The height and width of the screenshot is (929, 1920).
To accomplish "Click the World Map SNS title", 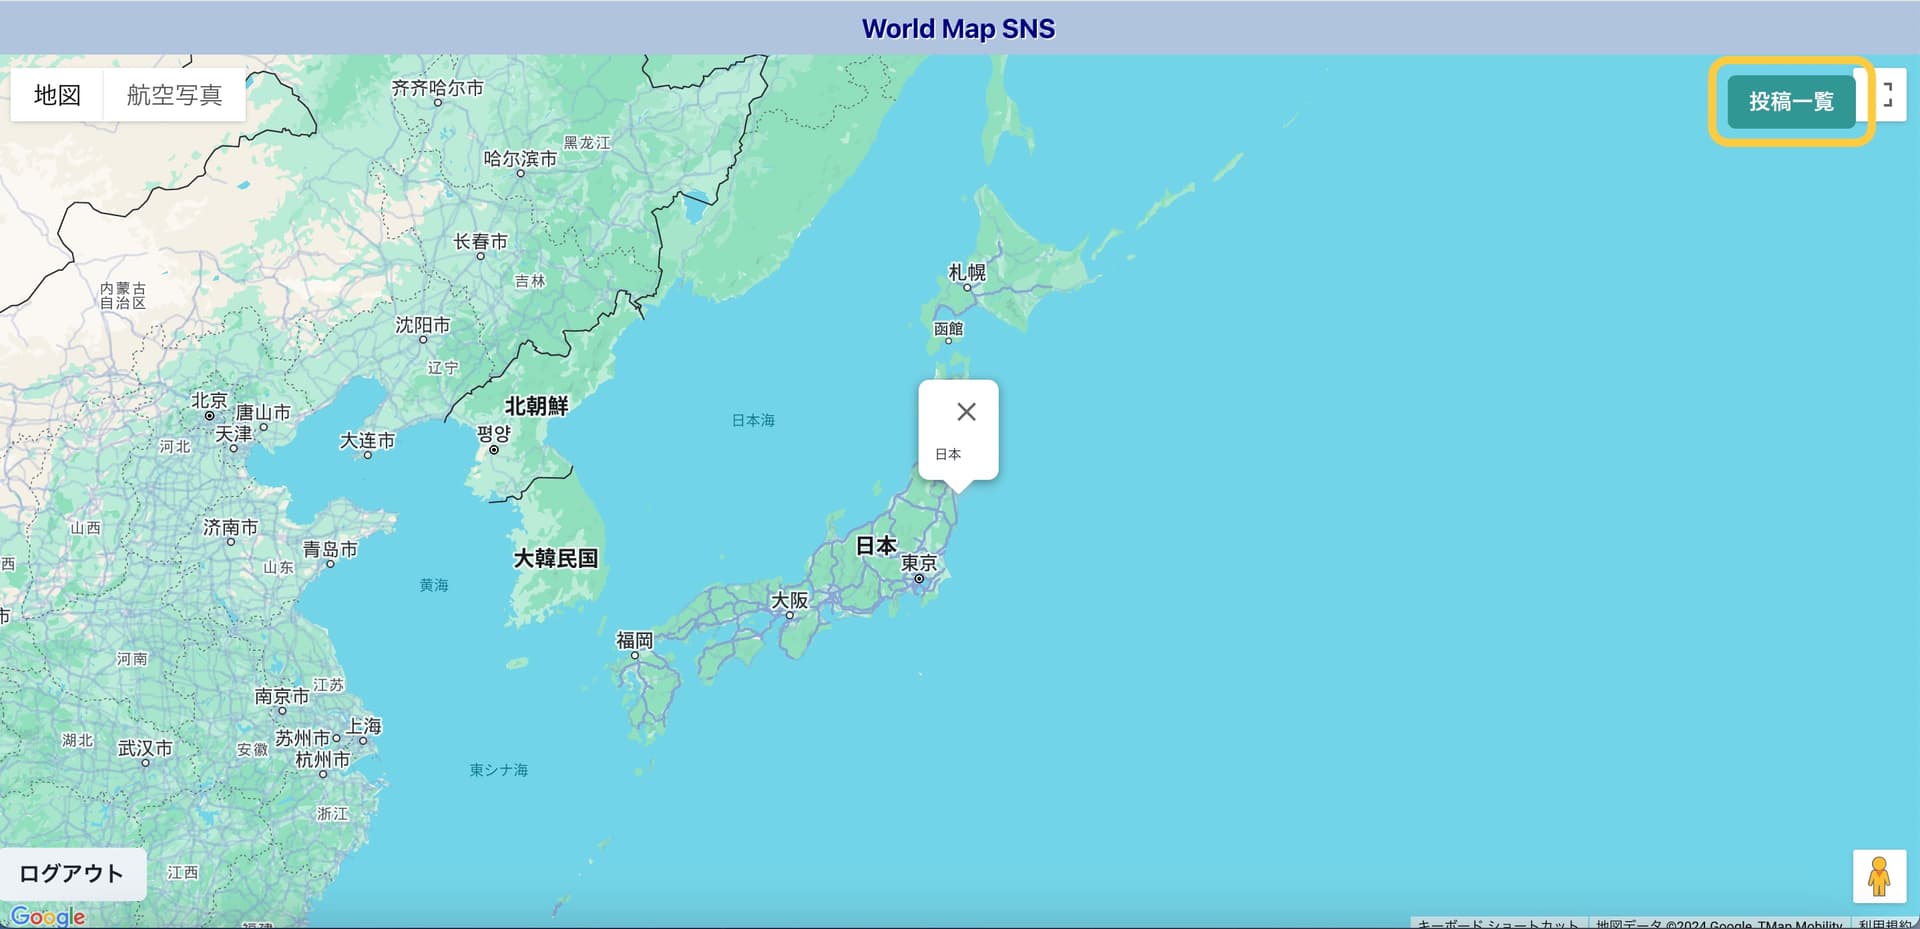I will [x=958, y=28].
